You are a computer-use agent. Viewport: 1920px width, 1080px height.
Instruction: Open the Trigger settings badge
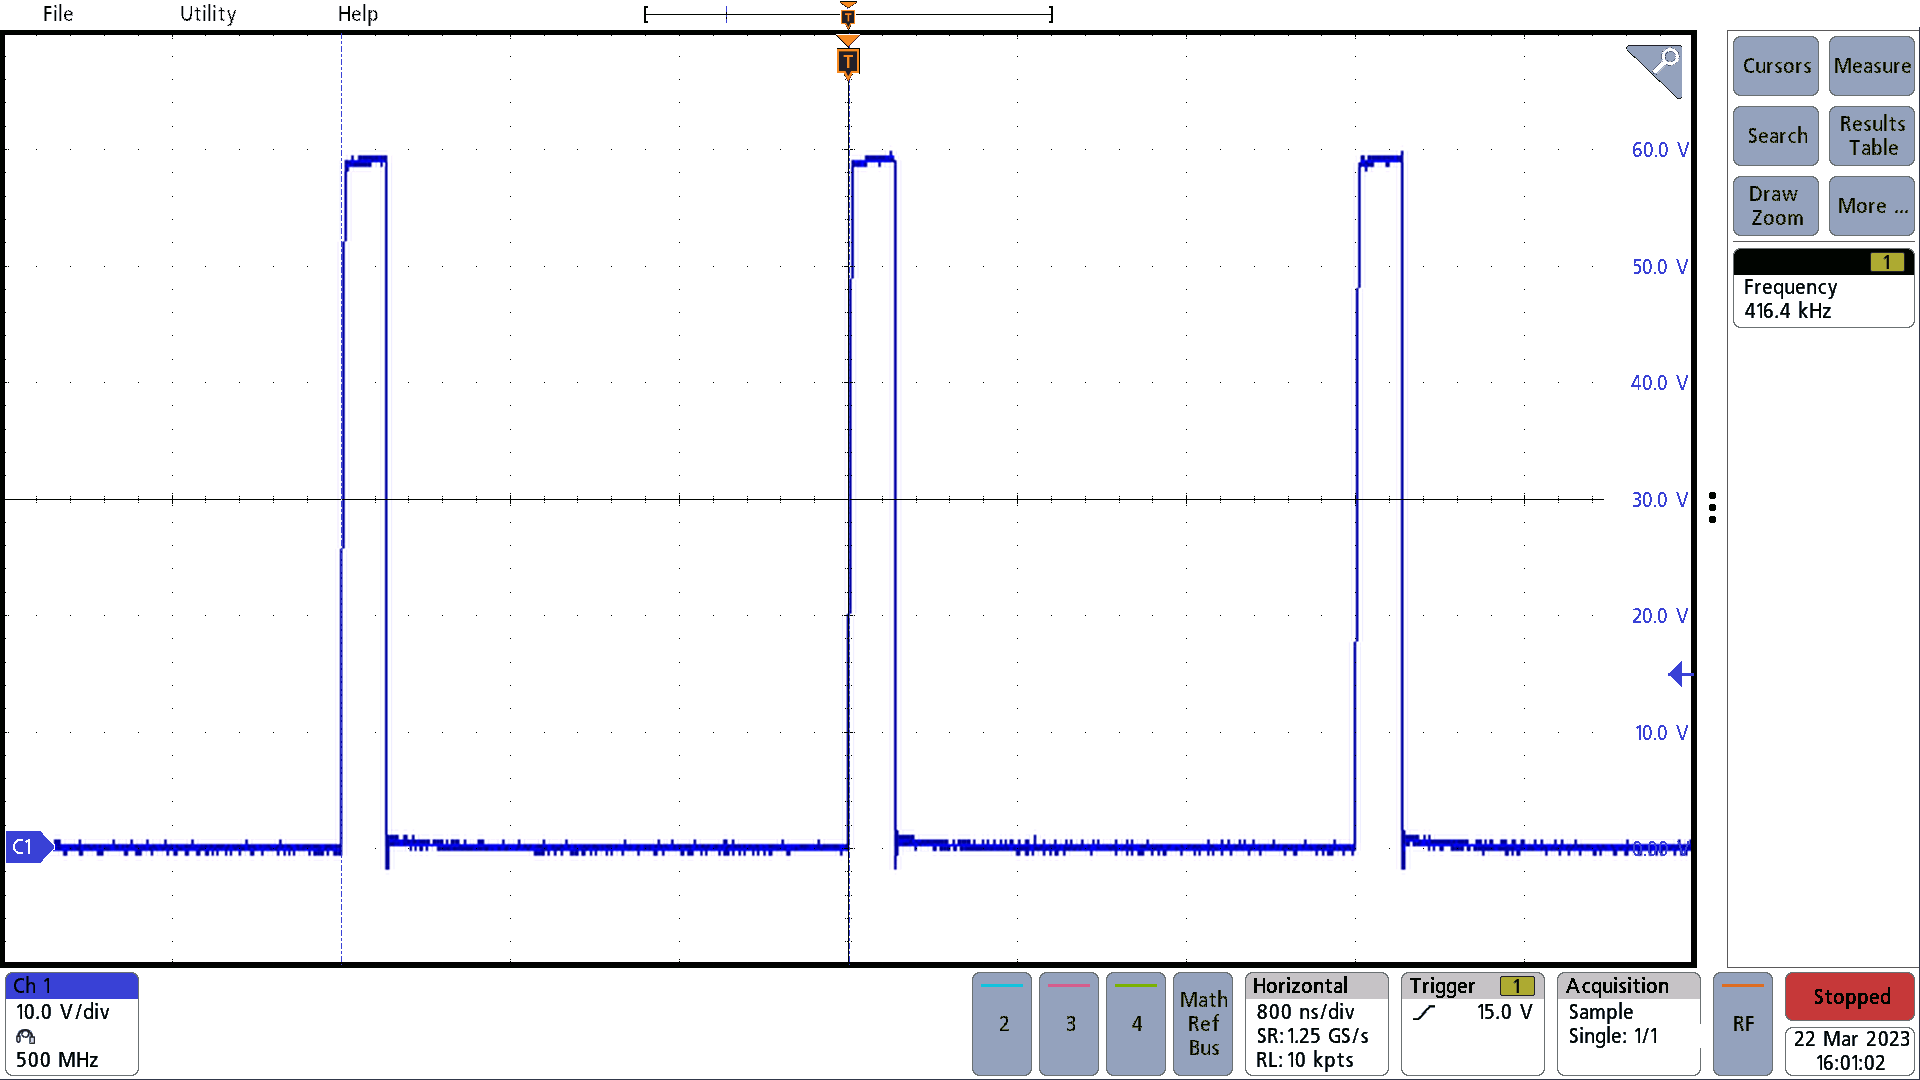coord(1473,1024)
